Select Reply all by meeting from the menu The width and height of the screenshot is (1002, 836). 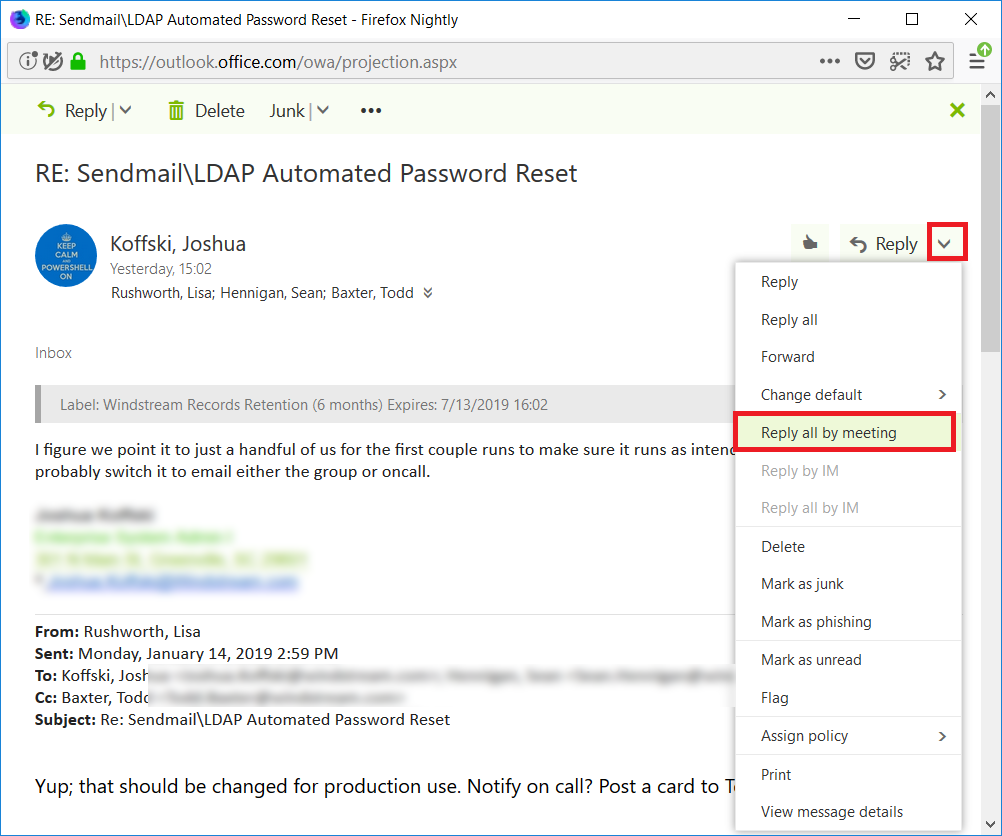(x=830, y=432)
